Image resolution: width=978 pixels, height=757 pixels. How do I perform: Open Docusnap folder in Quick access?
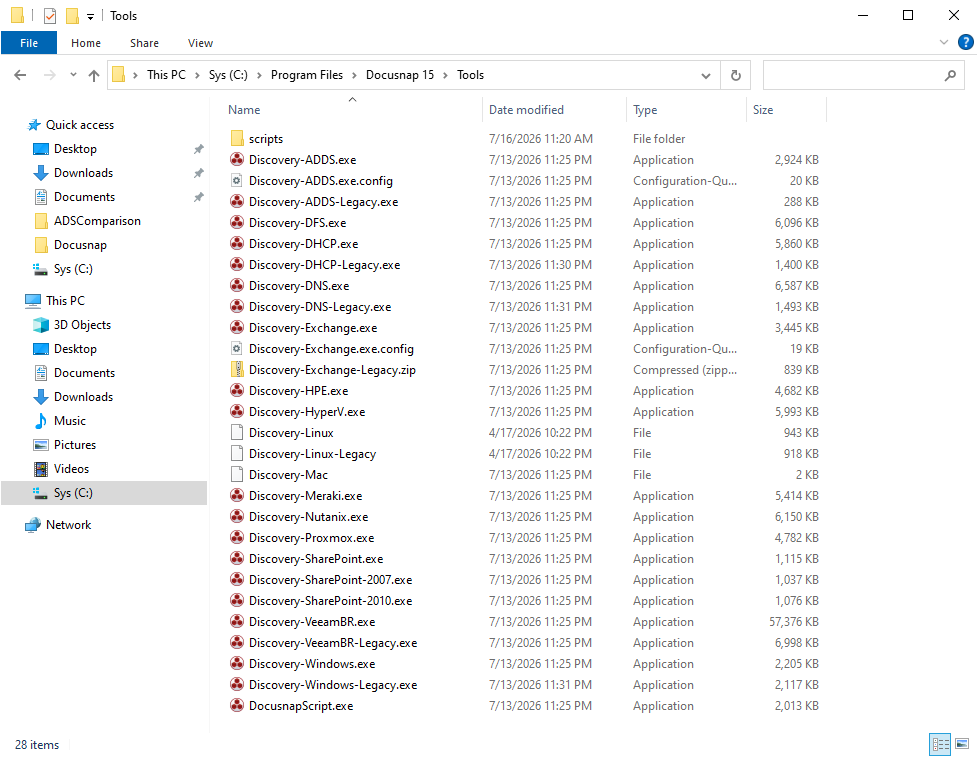80,245
